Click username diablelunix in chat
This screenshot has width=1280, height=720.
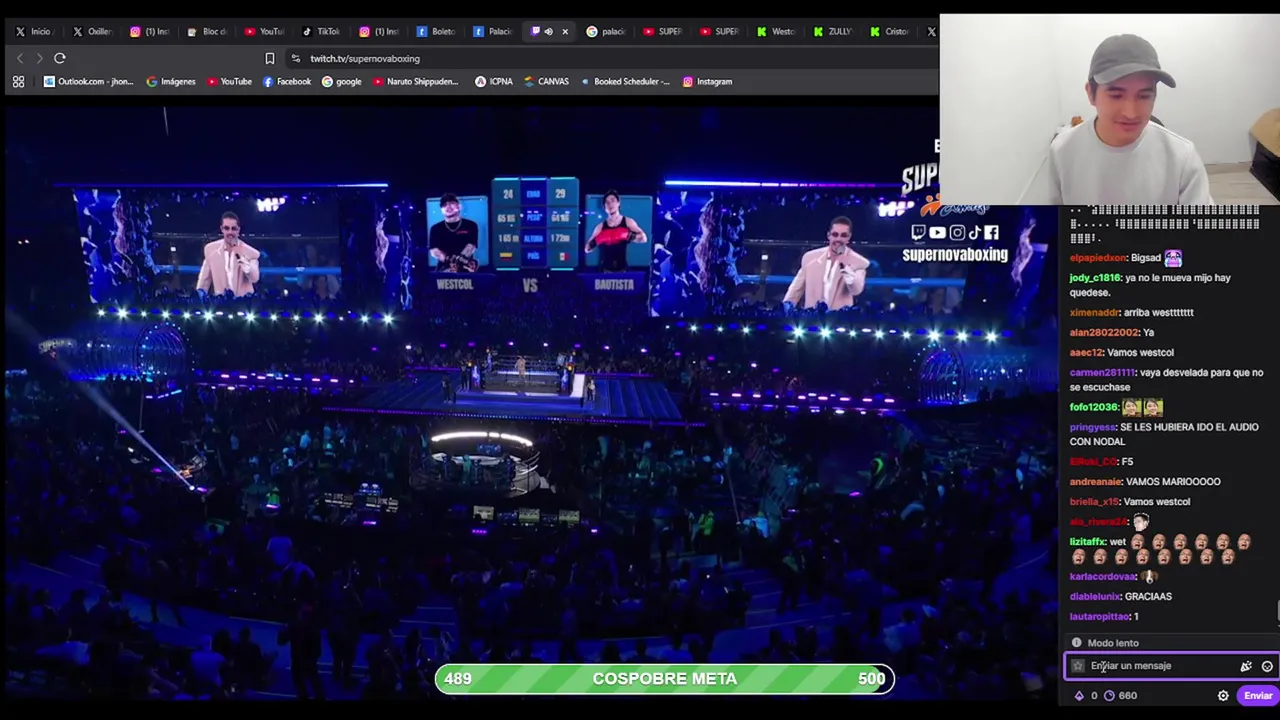tap(1095, 596)
